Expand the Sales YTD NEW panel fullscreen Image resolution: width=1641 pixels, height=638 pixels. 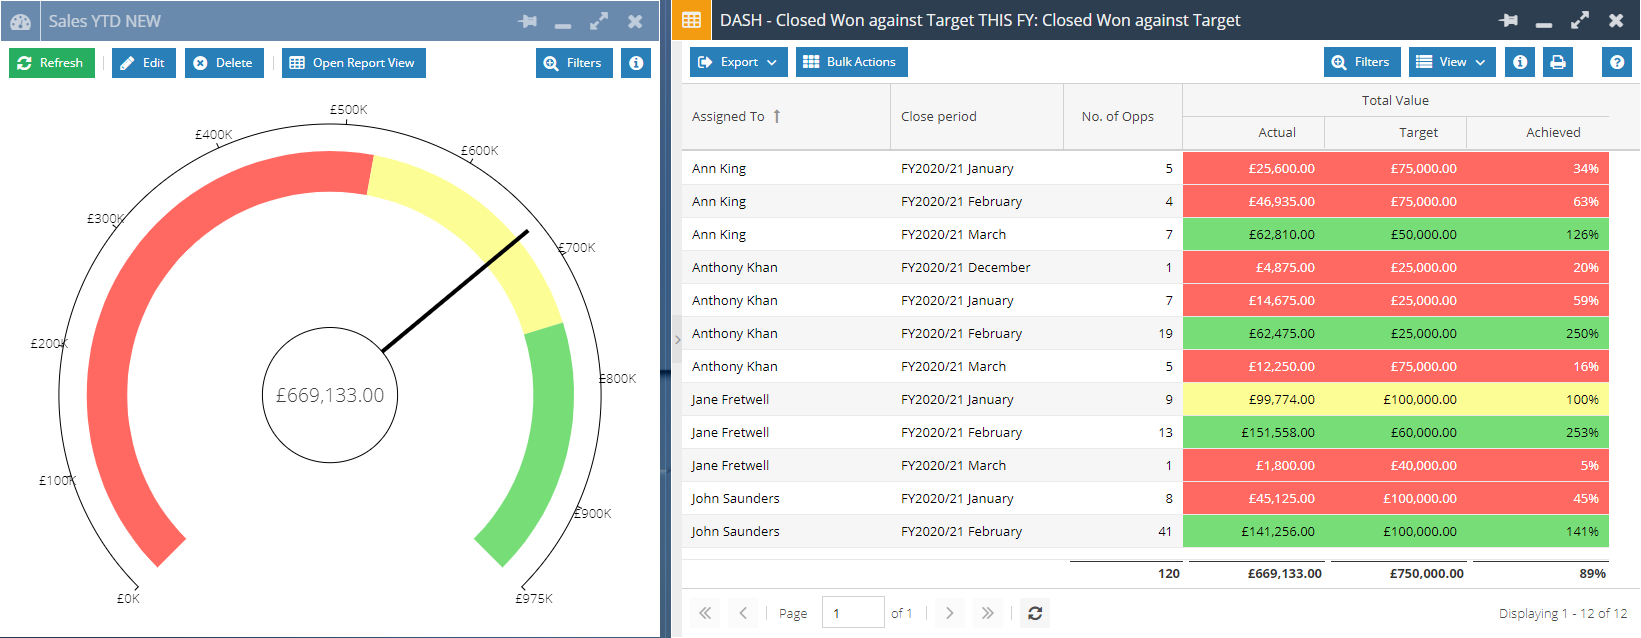[599, 21]
